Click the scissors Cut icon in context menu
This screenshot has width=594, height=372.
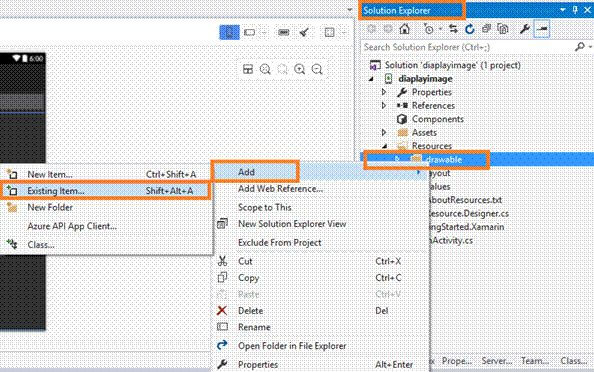click(222, 261)
